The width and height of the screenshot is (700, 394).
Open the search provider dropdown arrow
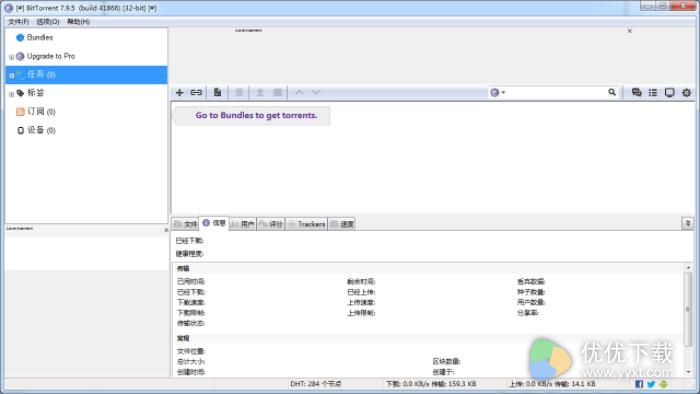[503, 92]
